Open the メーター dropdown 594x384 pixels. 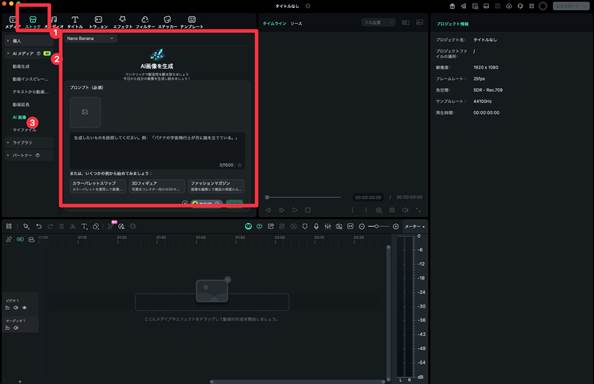[x=414, y=226]
